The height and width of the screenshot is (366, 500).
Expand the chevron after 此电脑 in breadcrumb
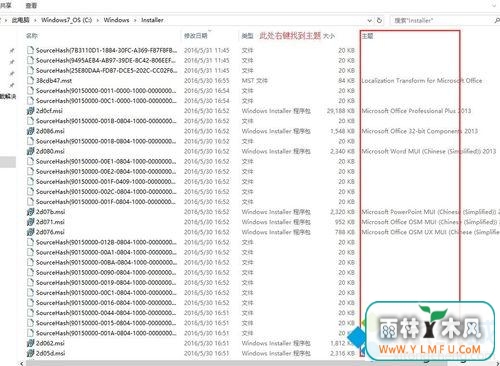(35, 20)
